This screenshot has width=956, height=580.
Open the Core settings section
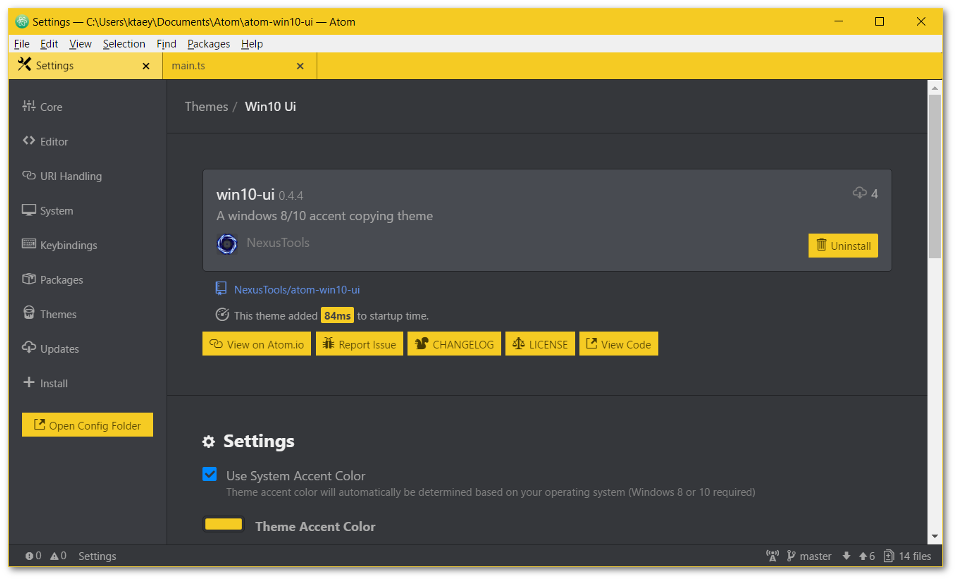point(43,107)
